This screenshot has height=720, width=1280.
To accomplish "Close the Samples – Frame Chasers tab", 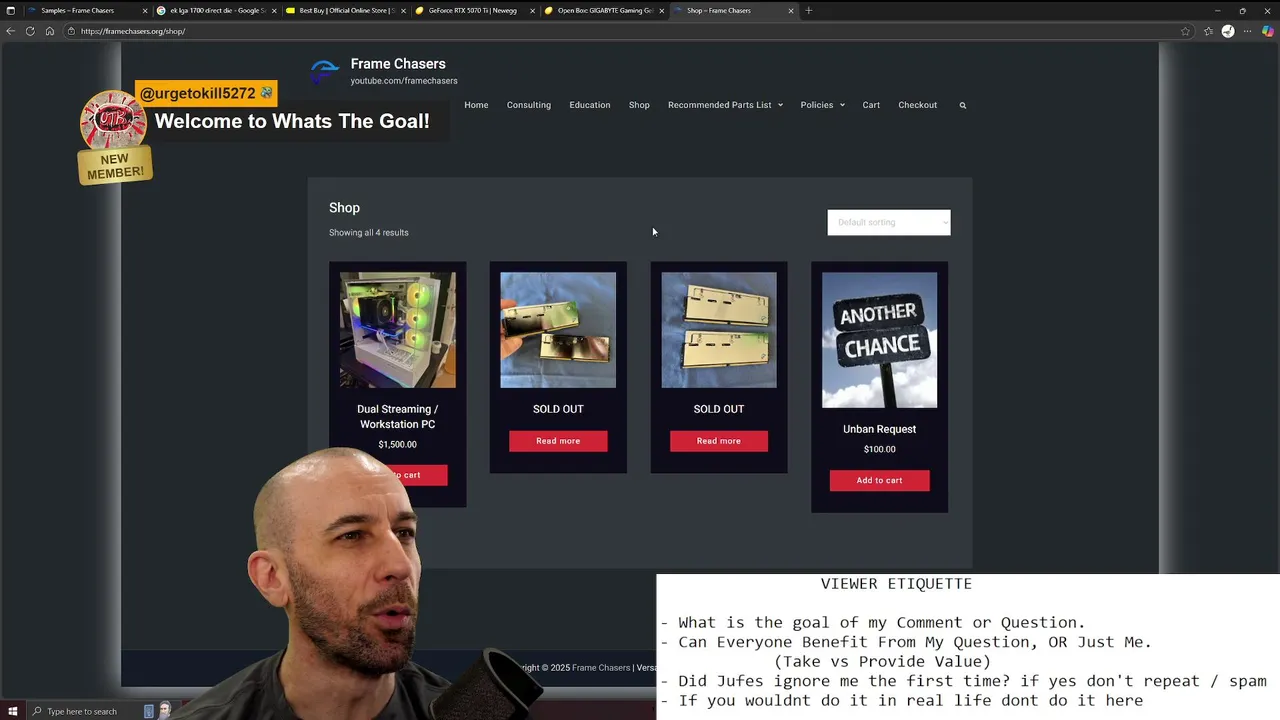I will [x=145, y=10].
